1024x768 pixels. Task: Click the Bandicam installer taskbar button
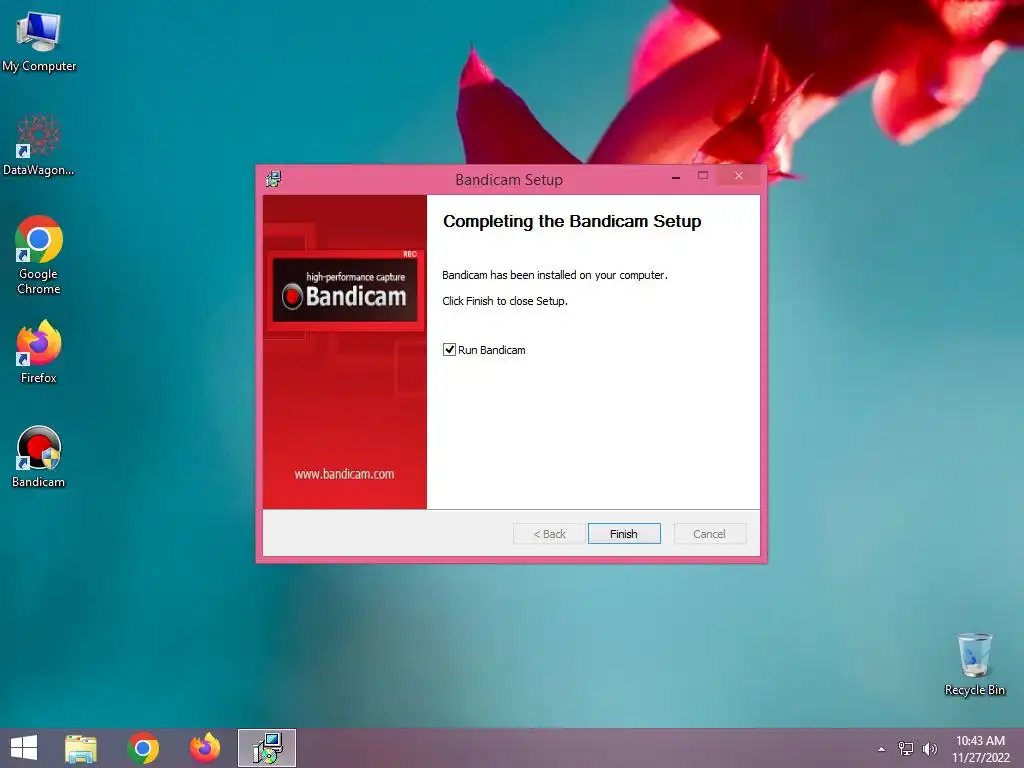(266, 748)
